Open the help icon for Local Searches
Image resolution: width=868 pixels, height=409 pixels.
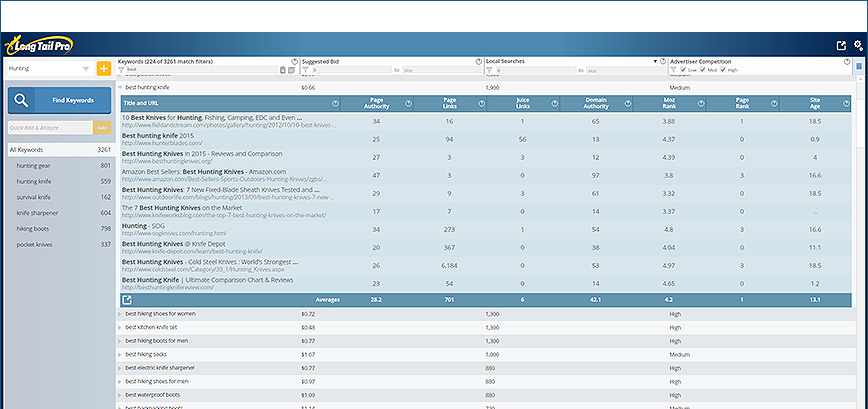click(663, 61)
